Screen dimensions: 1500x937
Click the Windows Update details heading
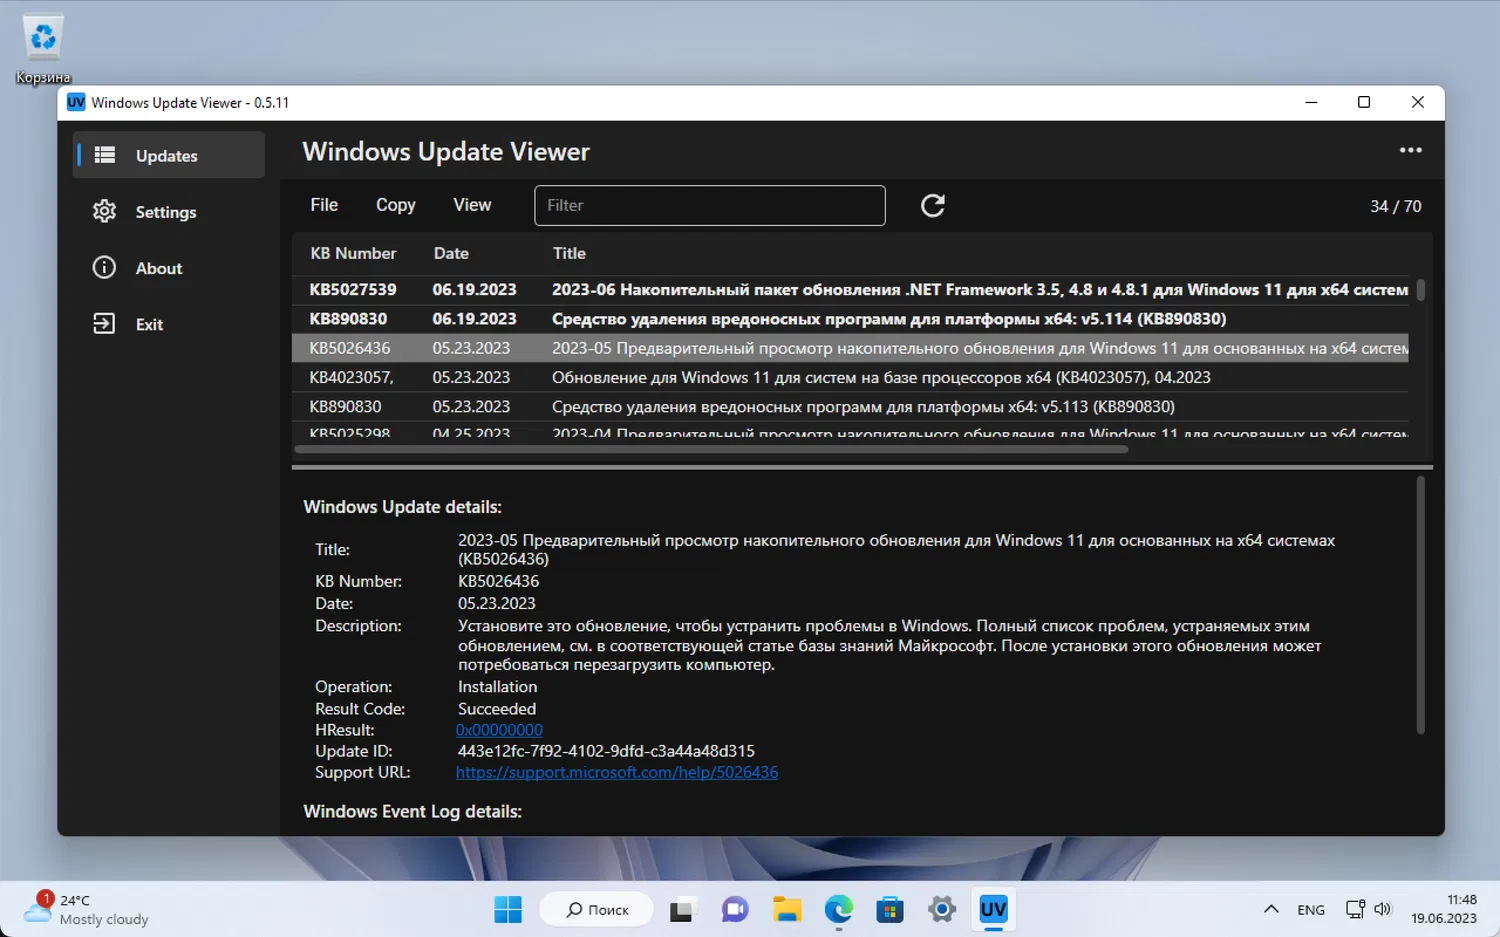click(403, 507)
